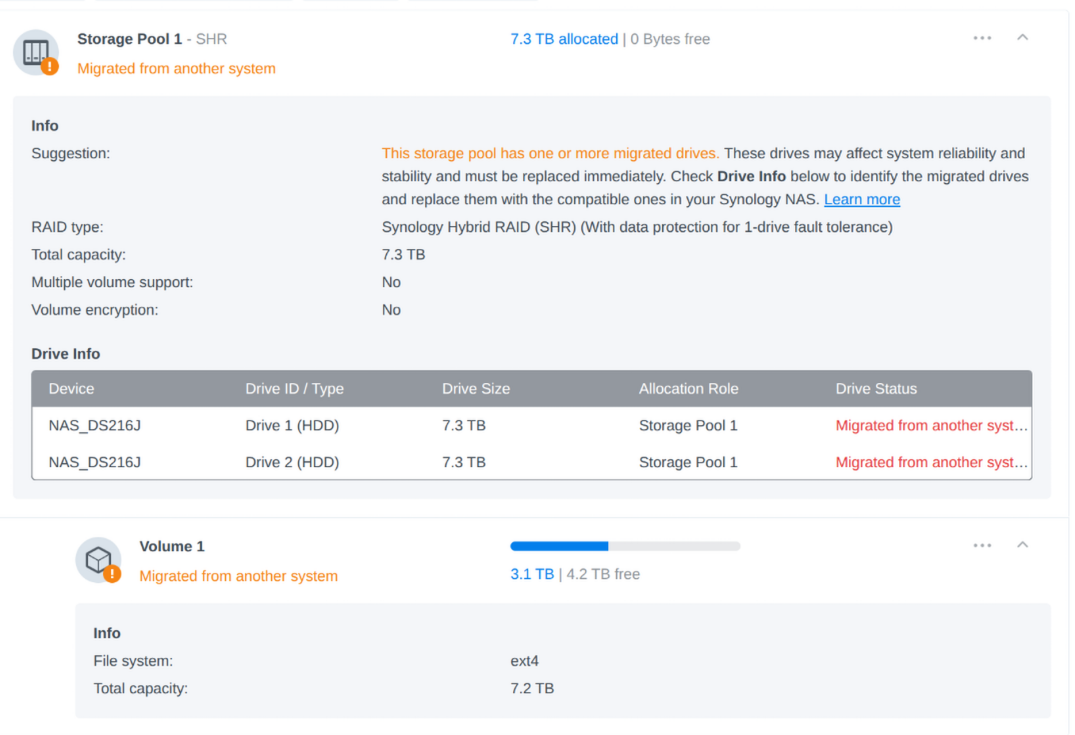Click Storage Pool 1 orange warning badge
Image resolution: width=1075 pixels, height=735 pixels.
[50, 67]
